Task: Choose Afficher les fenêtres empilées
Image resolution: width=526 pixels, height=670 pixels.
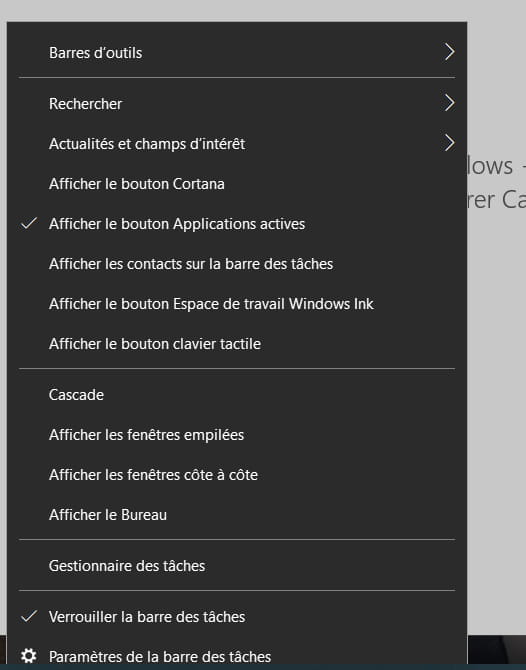Action: click(237, 435)
